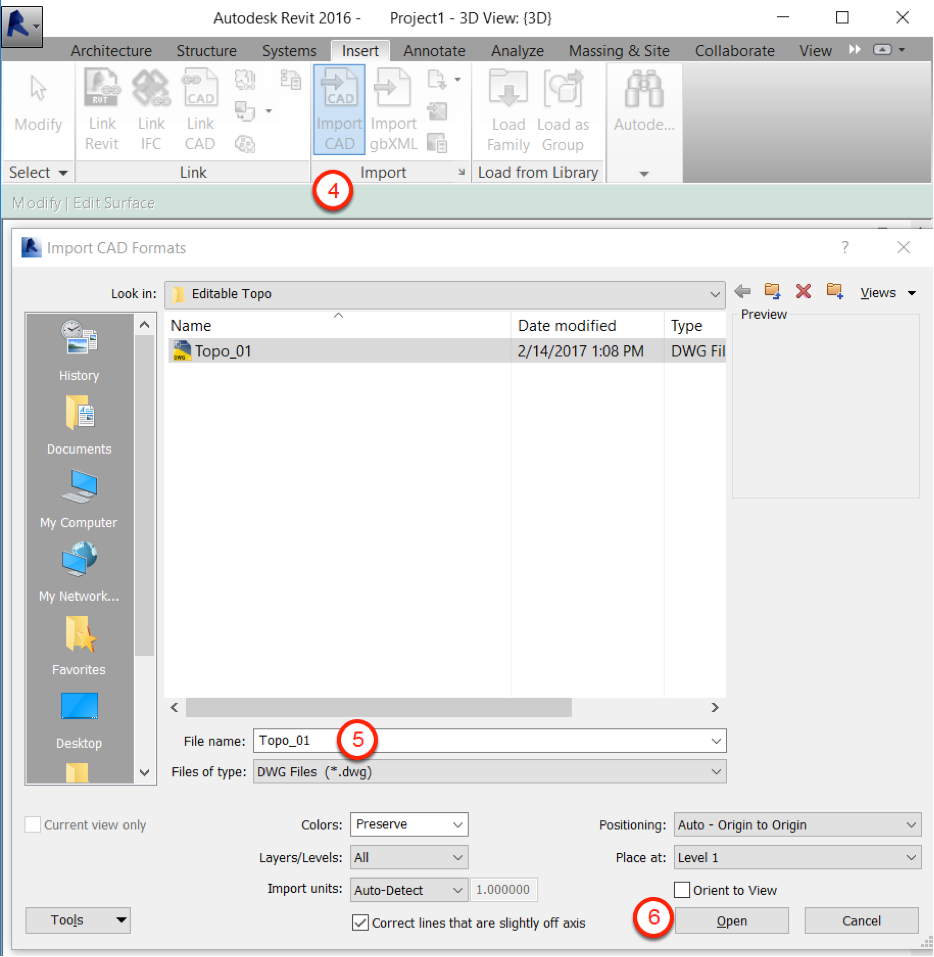Viewport: 934px width, 957px height.
Task: Open the Layers/Levels dropdown
Action: (409, 857)
